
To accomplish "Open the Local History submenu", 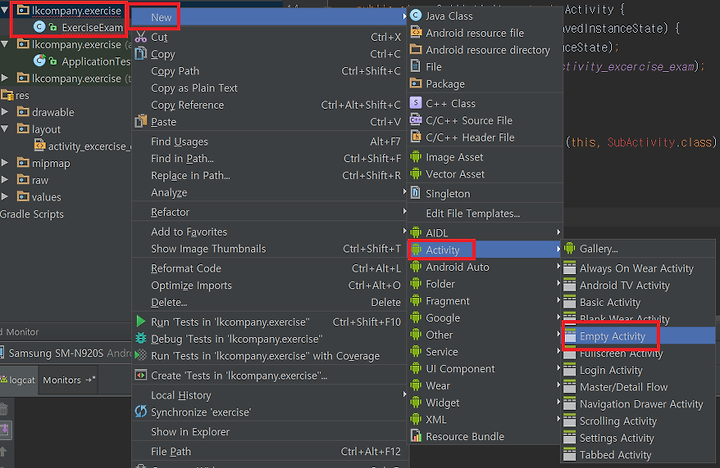I will point(270,395).
